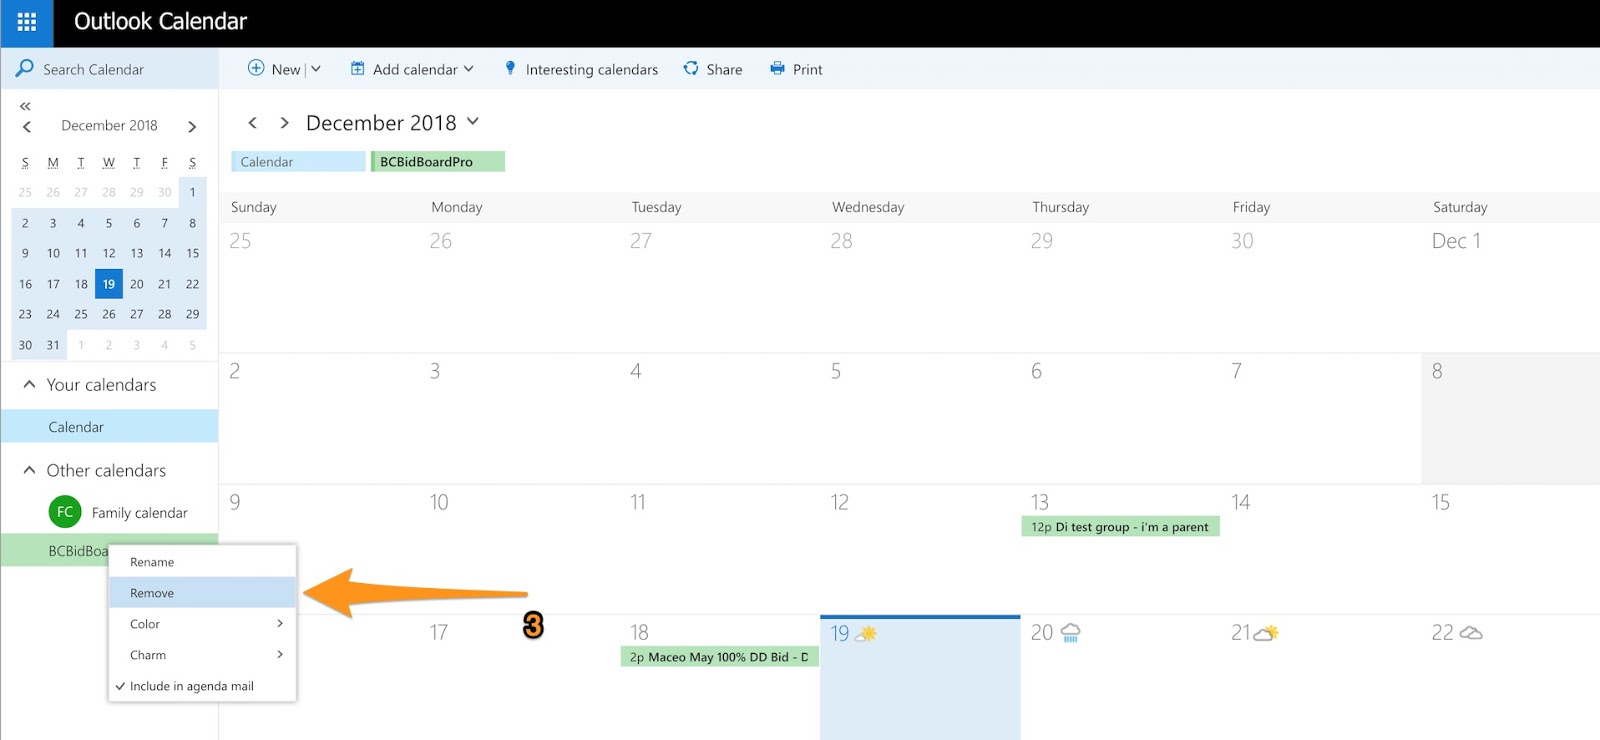
Task: Go to previous month in mini calendar
Action: coord(27,126)
